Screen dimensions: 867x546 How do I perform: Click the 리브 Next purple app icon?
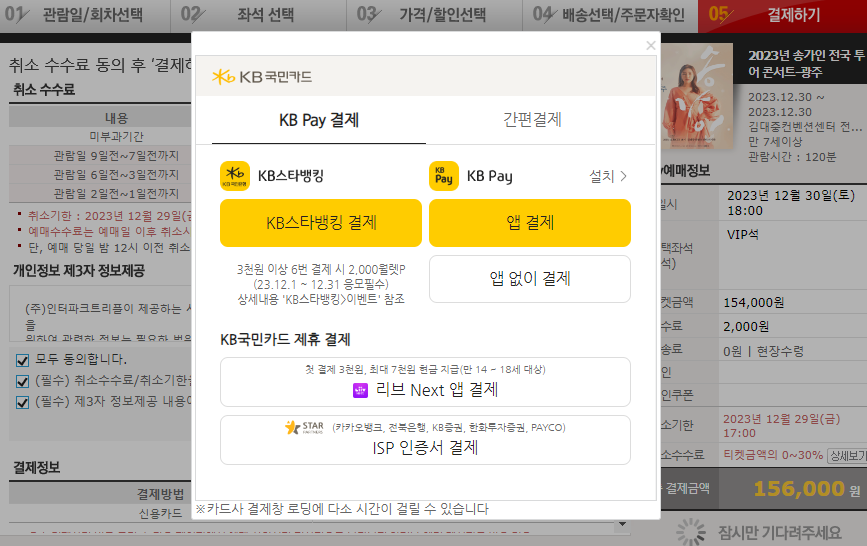click(x=361, y=391)
